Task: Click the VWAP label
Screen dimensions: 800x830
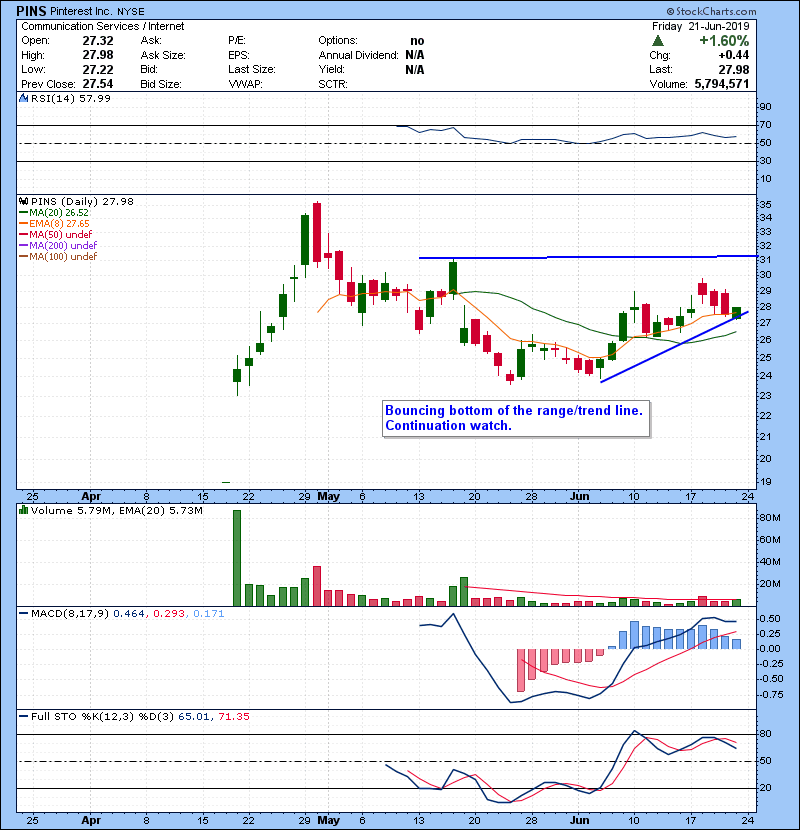Action: point(245,84)
